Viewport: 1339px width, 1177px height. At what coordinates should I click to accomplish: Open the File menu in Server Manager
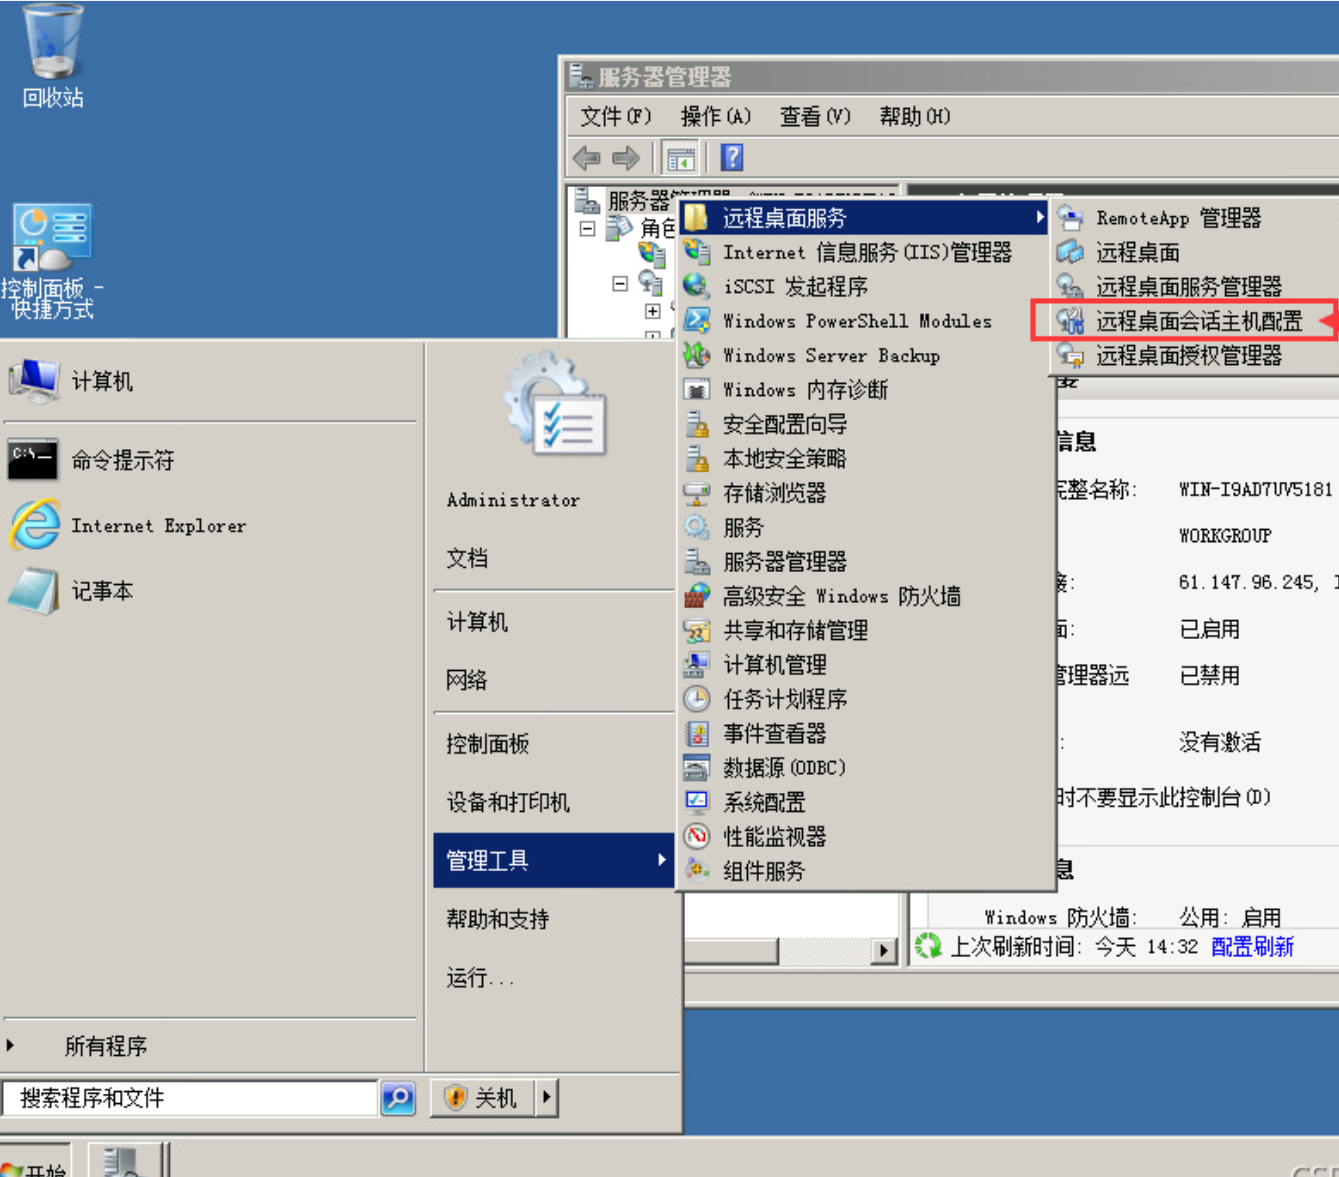(x=615, y=117)
